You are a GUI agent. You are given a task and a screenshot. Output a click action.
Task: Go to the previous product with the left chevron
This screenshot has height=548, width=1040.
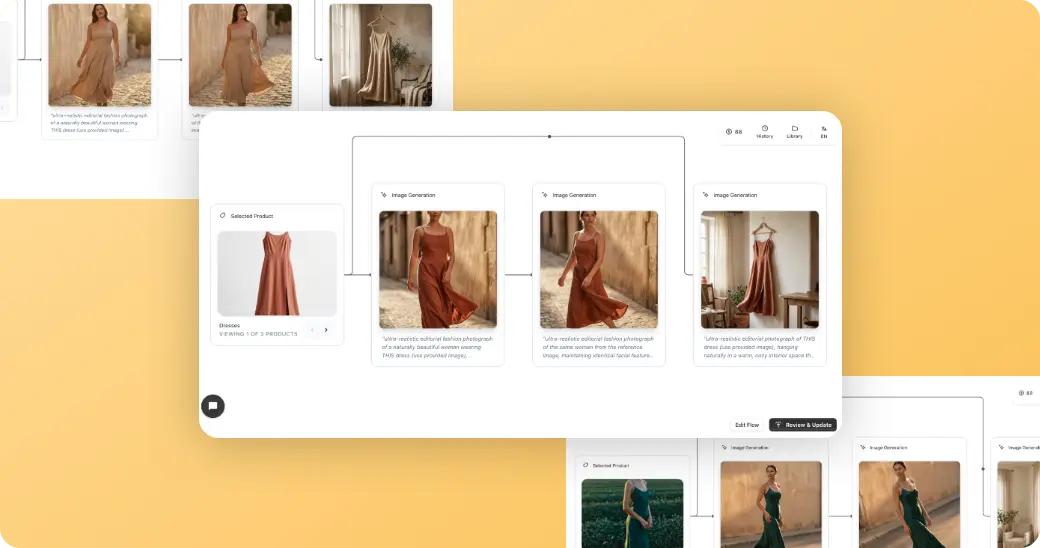click(312, 330)
